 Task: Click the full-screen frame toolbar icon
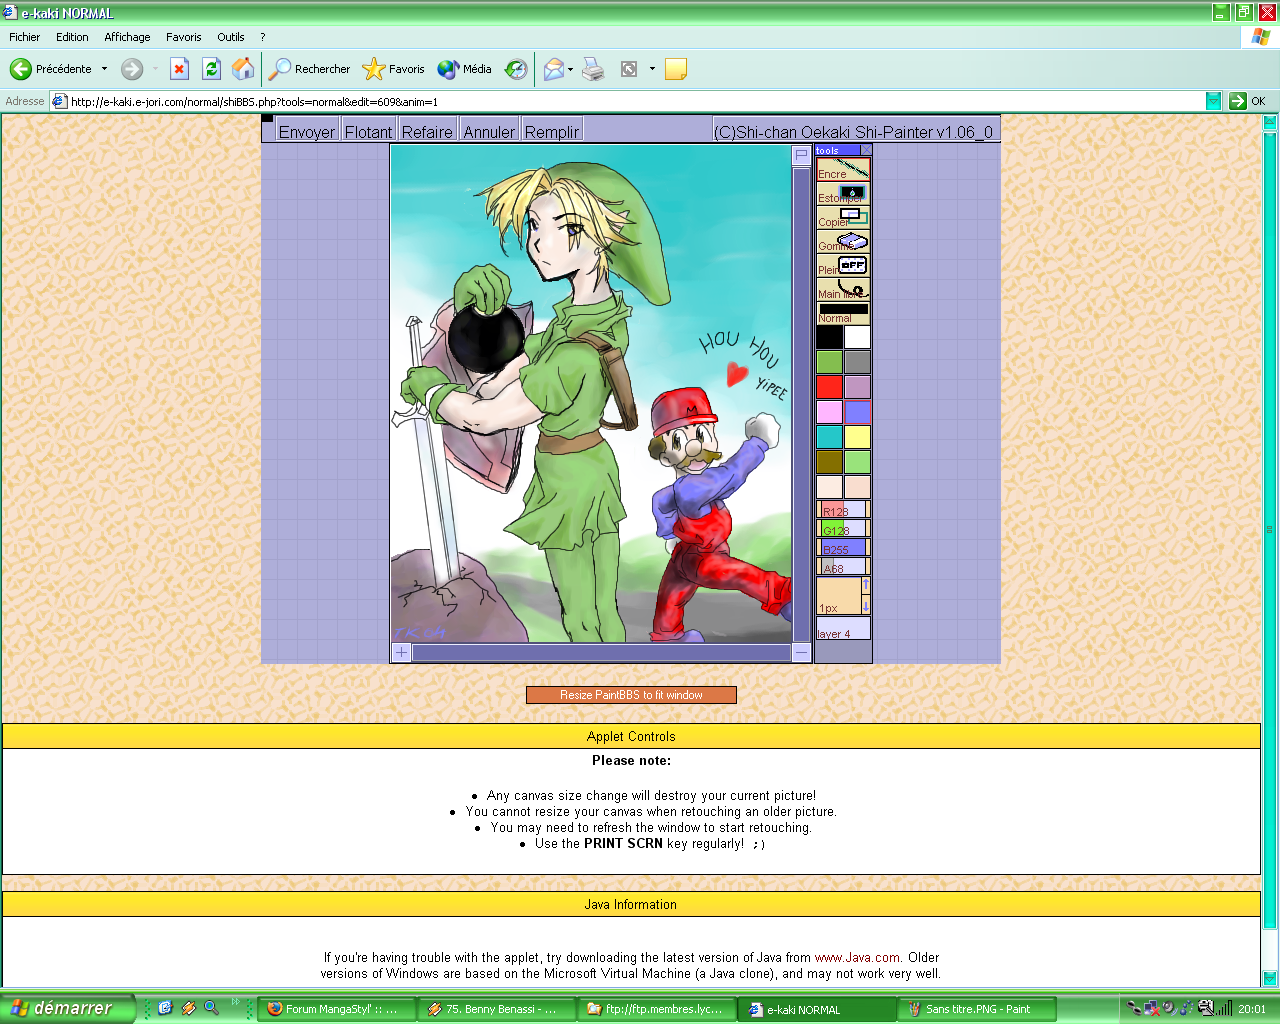point(629,69)
